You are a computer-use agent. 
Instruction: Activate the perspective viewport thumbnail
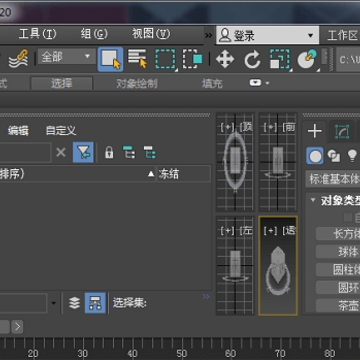pos(278,265)
